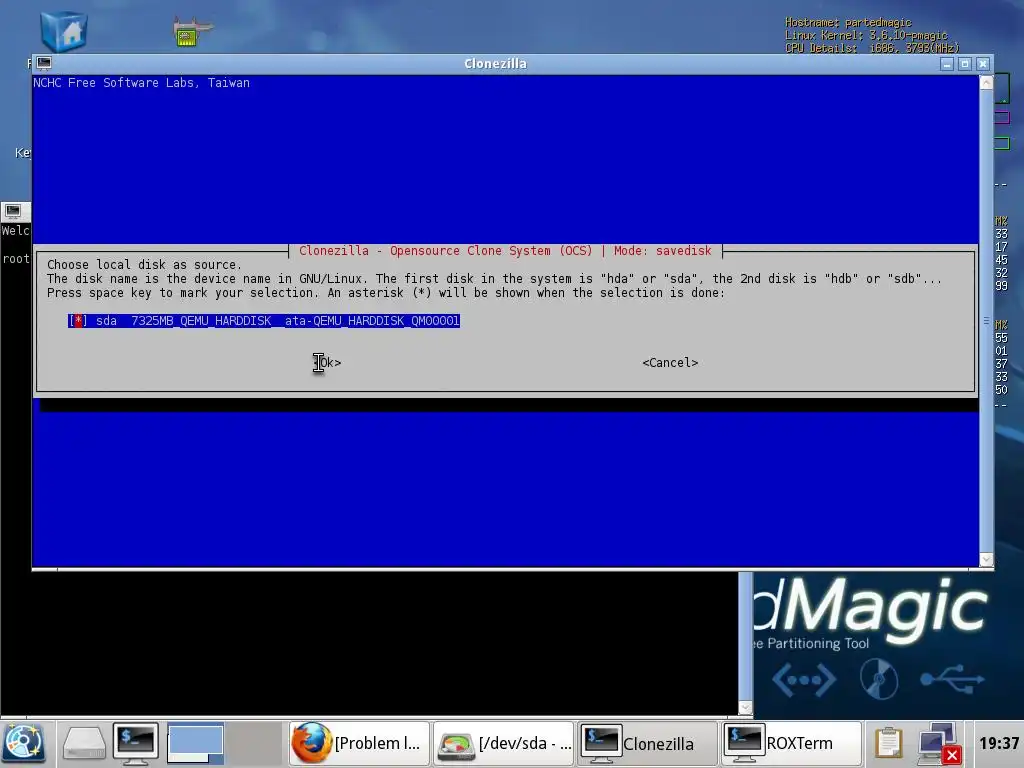The width and height of the screenshot is (1024, 768).
Task: Click the disc icon on wallpaper
Action: [x=878, y=679]
